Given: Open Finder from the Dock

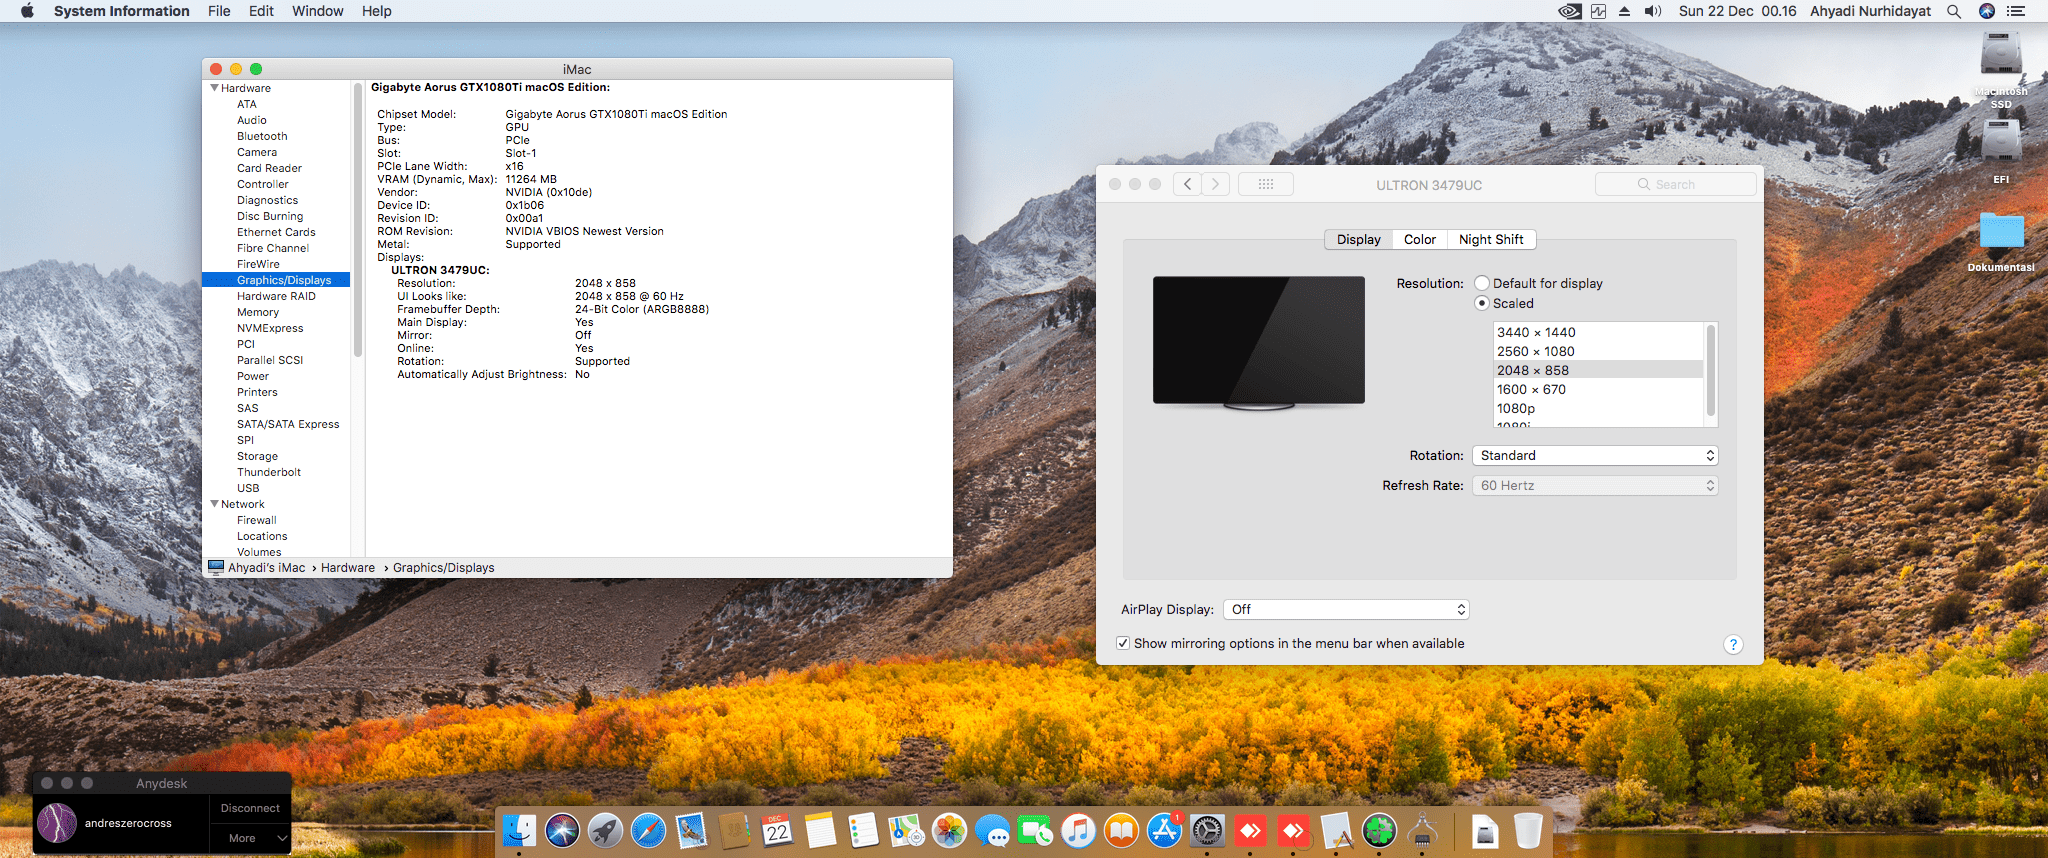Looking at the screenshot, I should coord(519,830).
